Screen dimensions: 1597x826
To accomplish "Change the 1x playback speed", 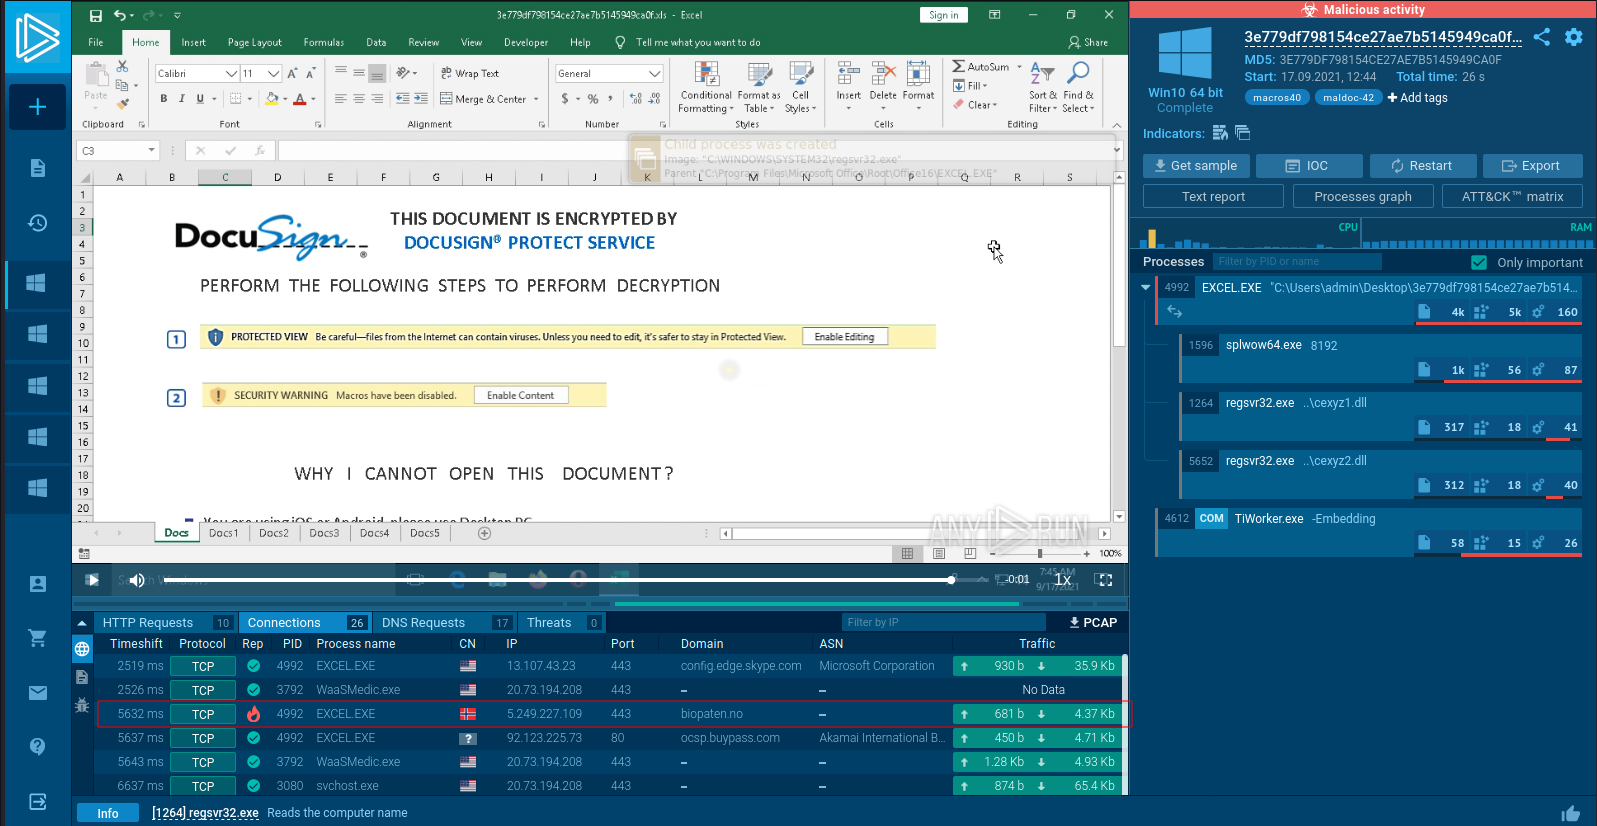I will 1063,580.
